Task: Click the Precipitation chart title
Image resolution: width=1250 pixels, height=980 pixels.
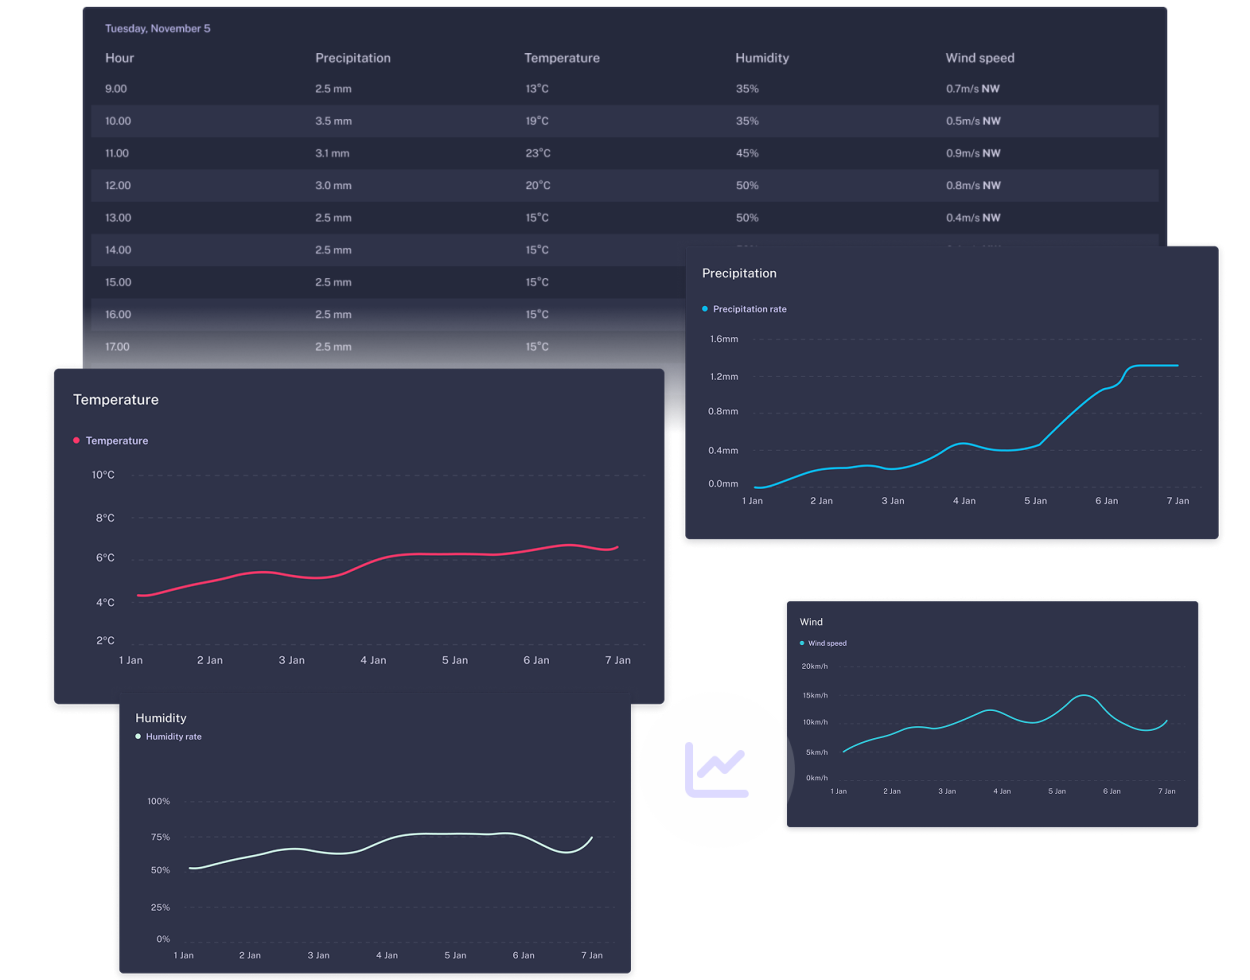Action: pyautogui.click(x=738, y=273)
